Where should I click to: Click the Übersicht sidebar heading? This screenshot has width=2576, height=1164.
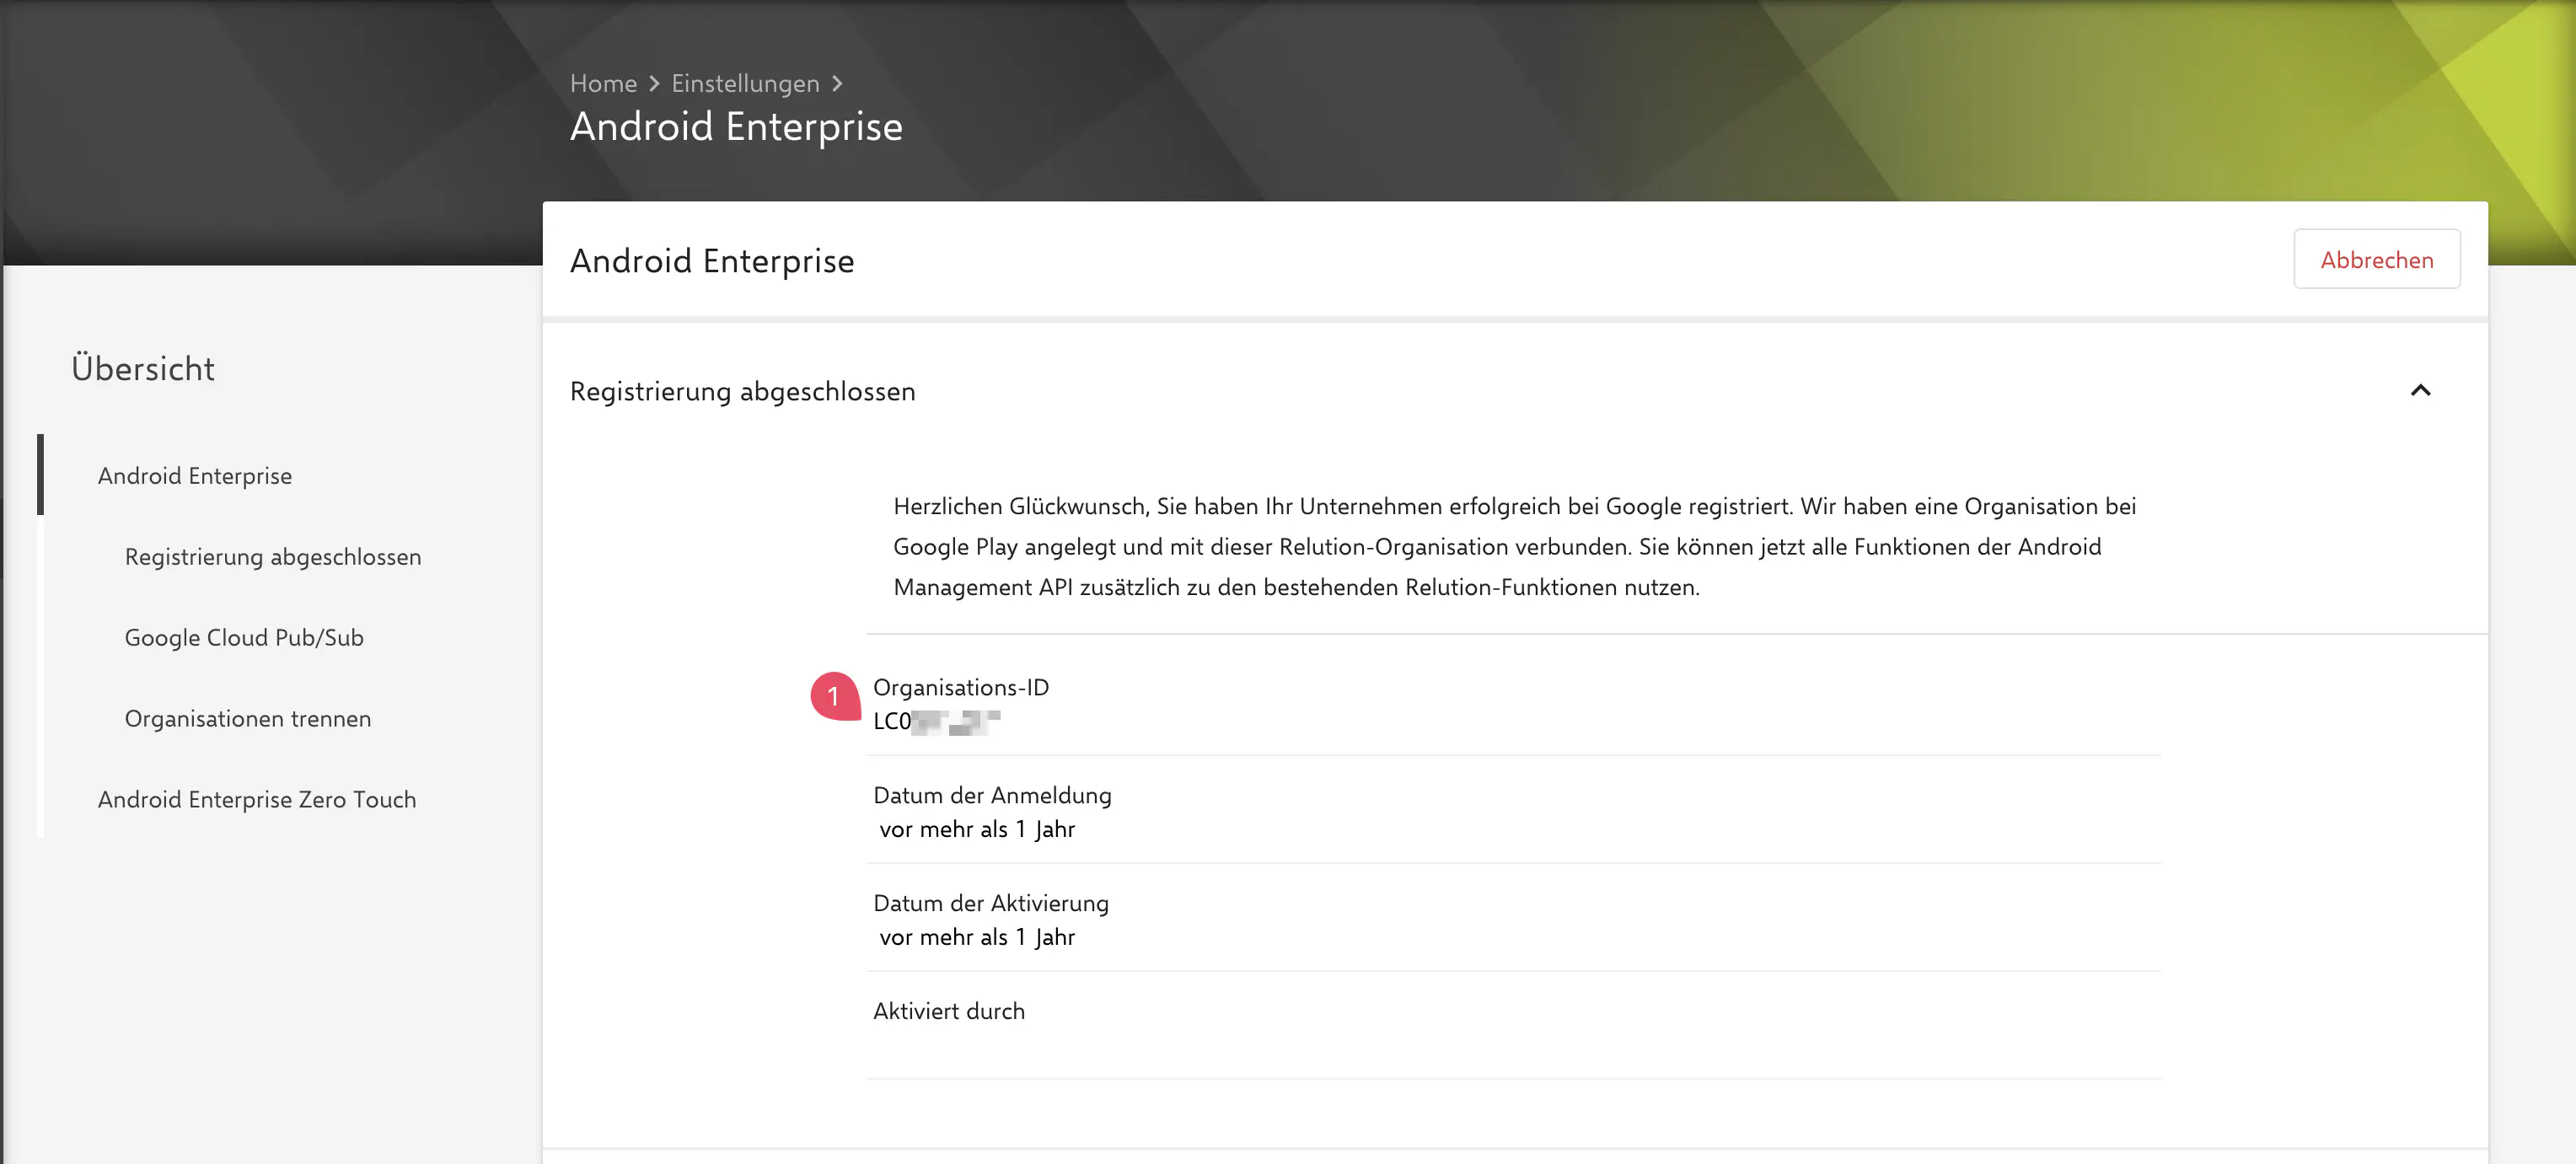(142, 368)
